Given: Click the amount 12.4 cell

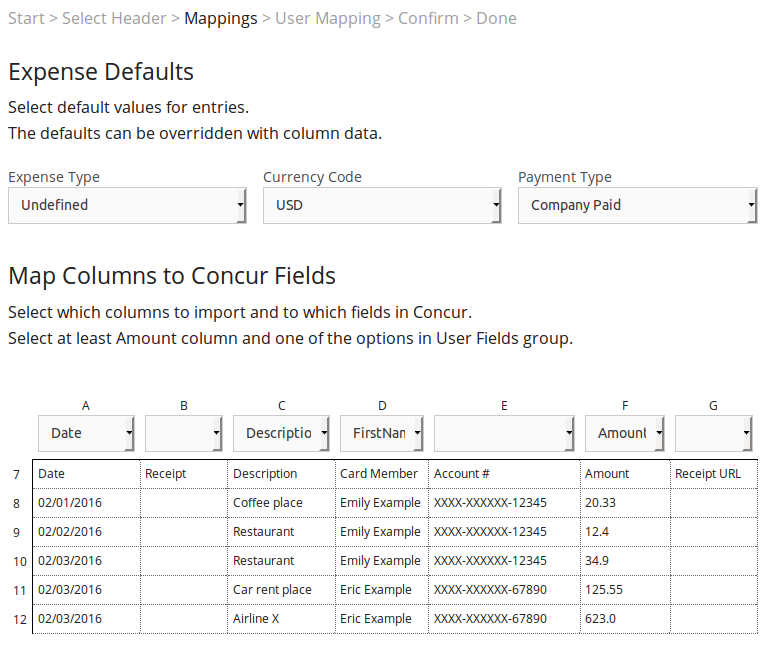Looking at the screenshot, I should [625, 532].
